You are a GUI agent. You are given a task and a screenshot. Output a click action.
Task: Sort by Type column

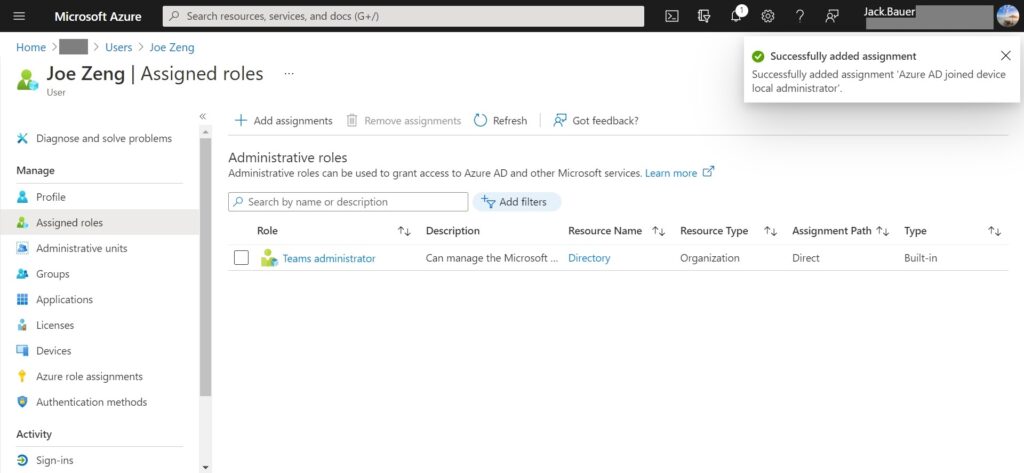point(994,231)
